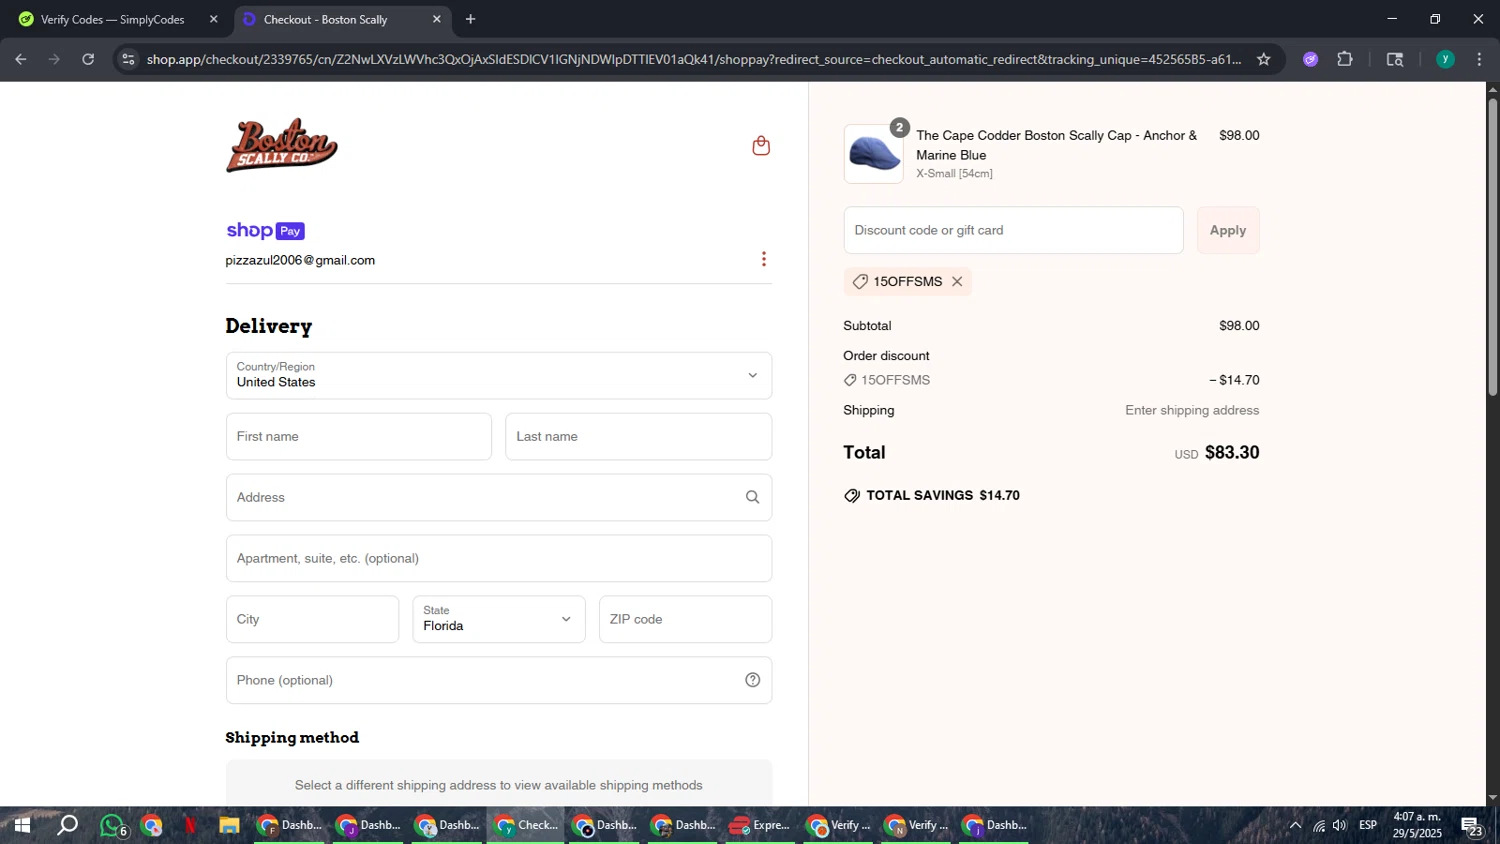Open Windows taskbar search
Screen dimensions: 1500x844
[x=67, y=826]
